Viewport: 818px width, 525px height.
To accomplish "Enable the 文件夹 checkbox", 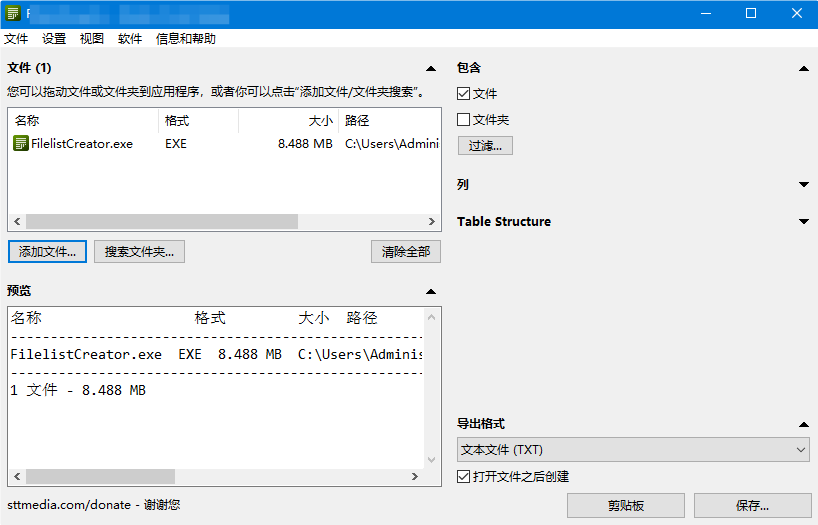I will point(463,120).
